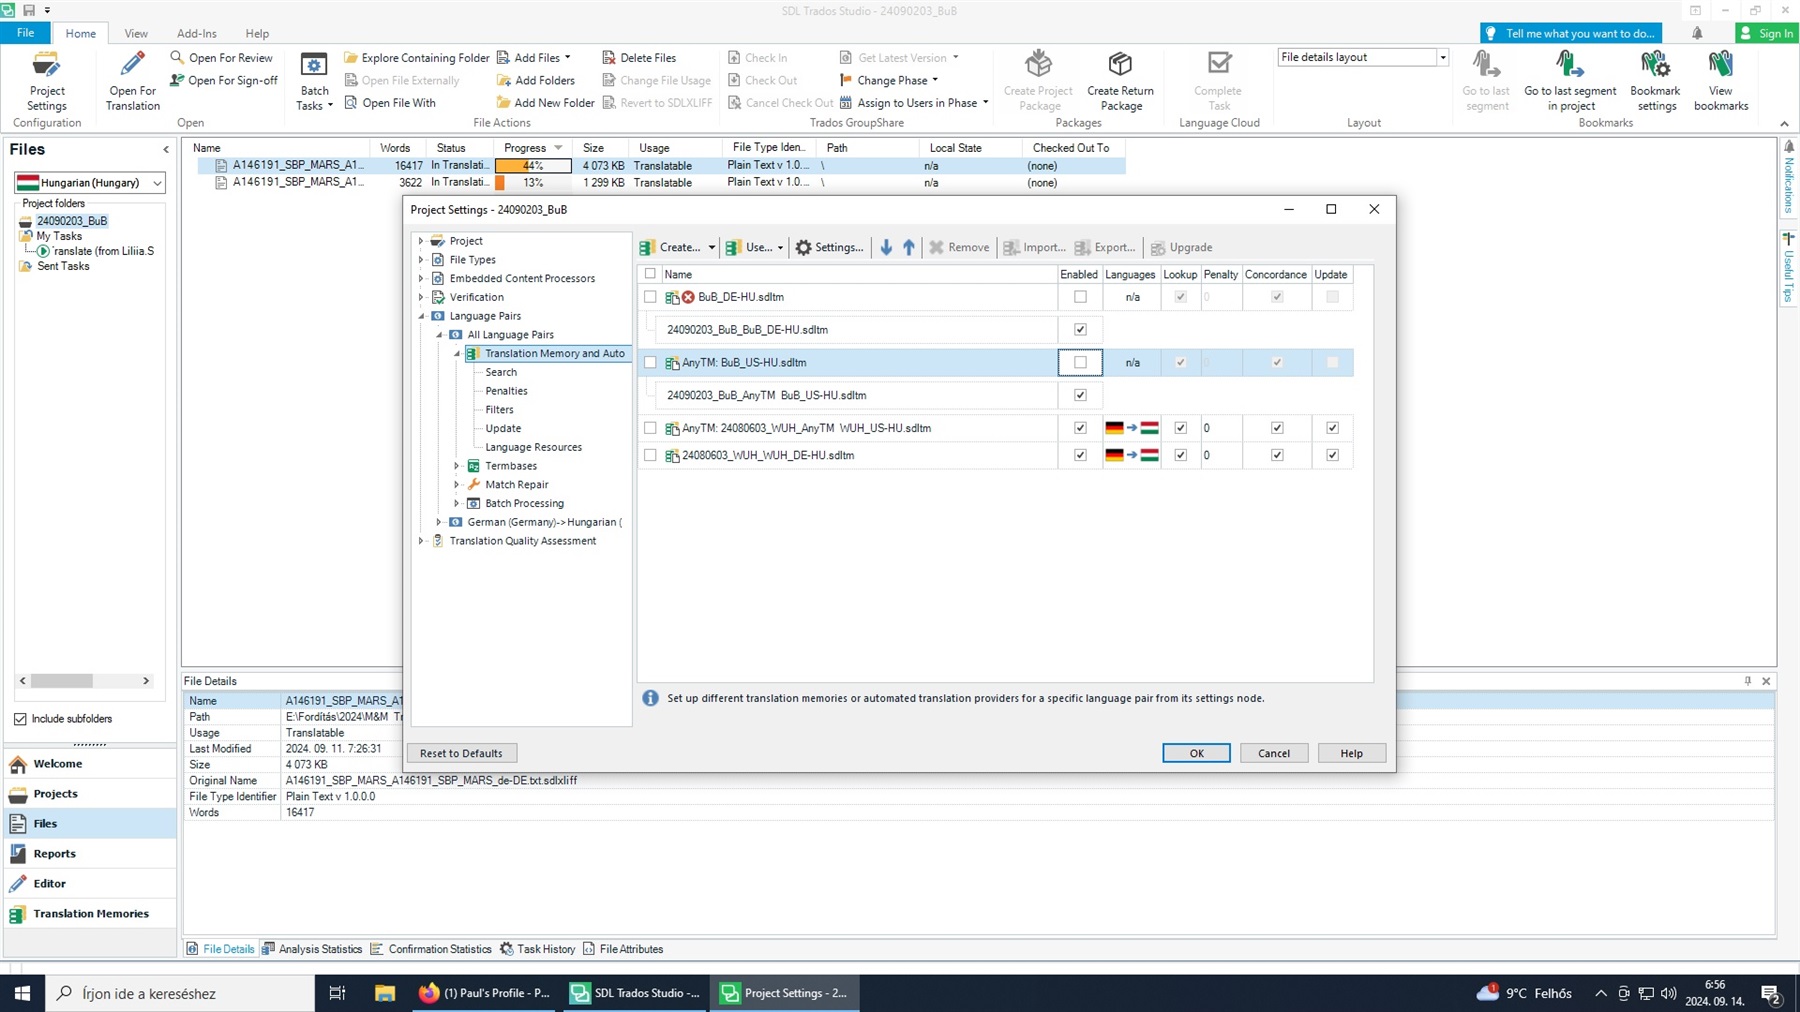Click Cancel in Project Settings
The image size is (1800, 1012).
coord(1274,753)
